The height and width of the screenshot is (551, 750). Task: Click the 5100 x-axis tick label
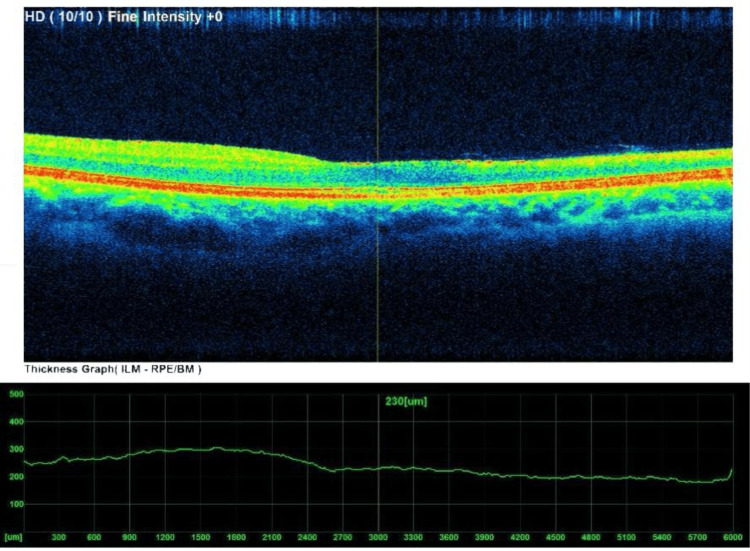(627, 537)
